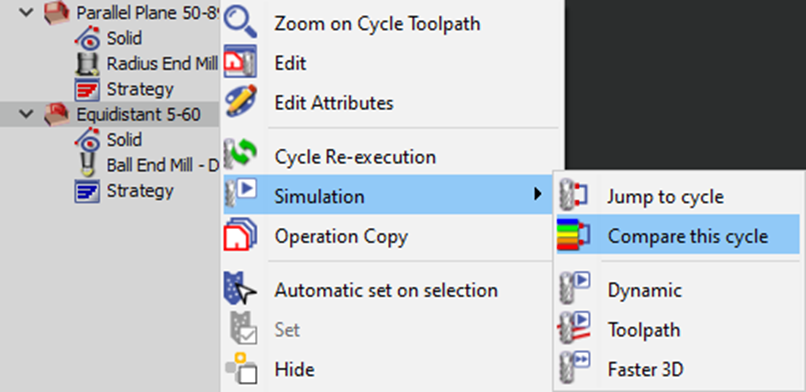Select Solid item under Parallel Plane
The image size is (806, 392).
tap(109, 38)
